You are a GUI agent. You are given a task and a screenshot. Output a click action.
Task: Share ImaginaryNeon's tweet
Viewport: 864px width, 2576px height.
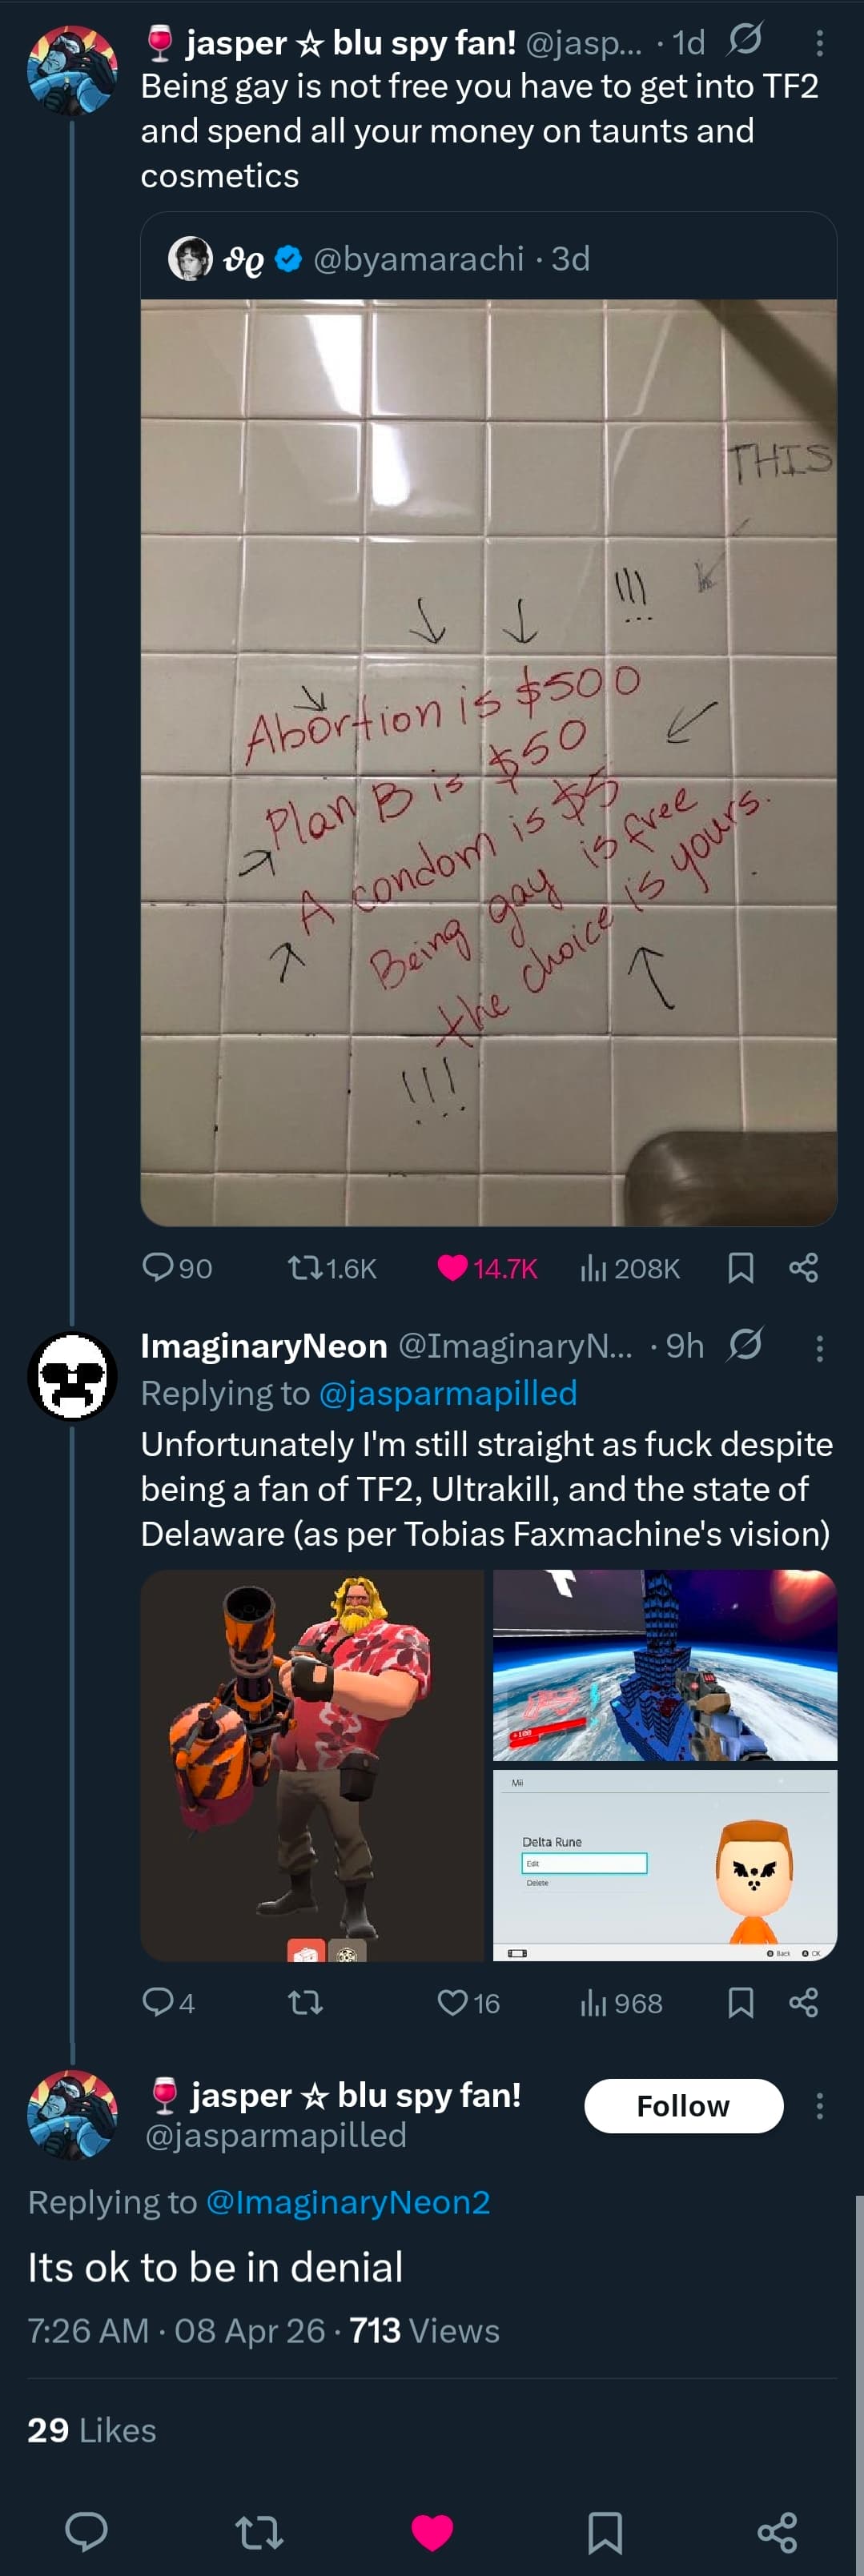[803, 2002]
